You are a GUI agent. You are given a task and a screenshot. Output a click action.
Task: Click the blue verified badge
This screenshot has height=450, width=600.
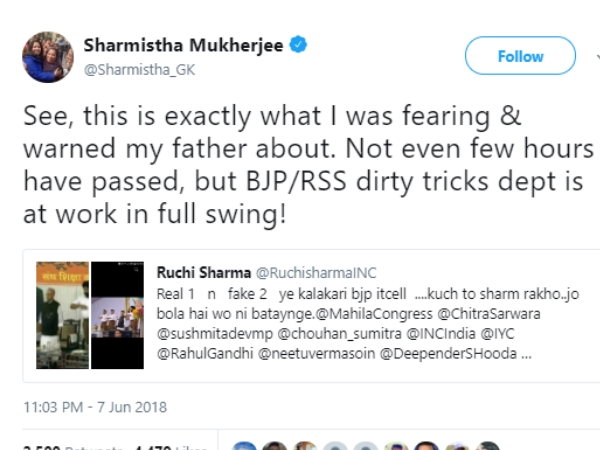(298, 46)
